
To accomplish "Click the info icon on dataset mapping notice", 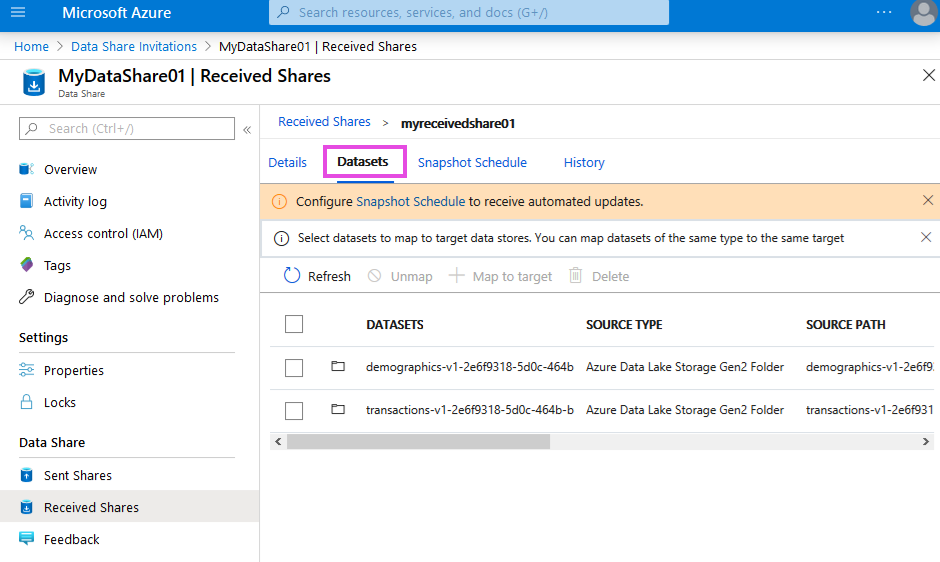I will tap(281, 239).
